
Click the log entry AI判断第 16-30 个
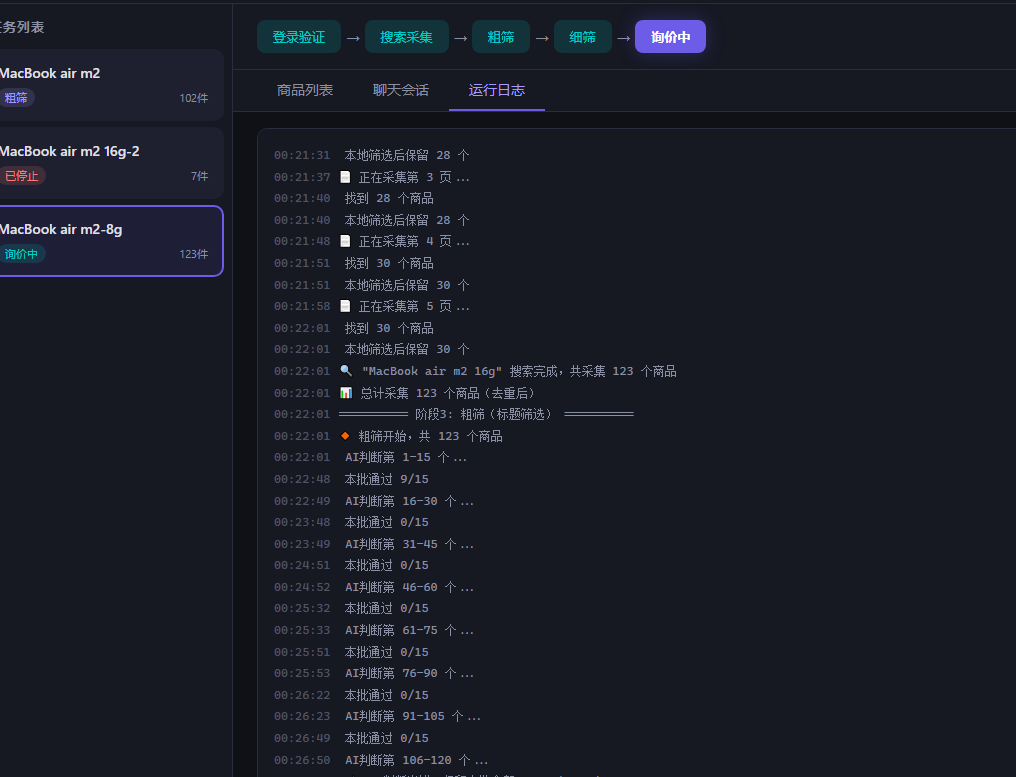pyautogui.click(x=409, y=501)
